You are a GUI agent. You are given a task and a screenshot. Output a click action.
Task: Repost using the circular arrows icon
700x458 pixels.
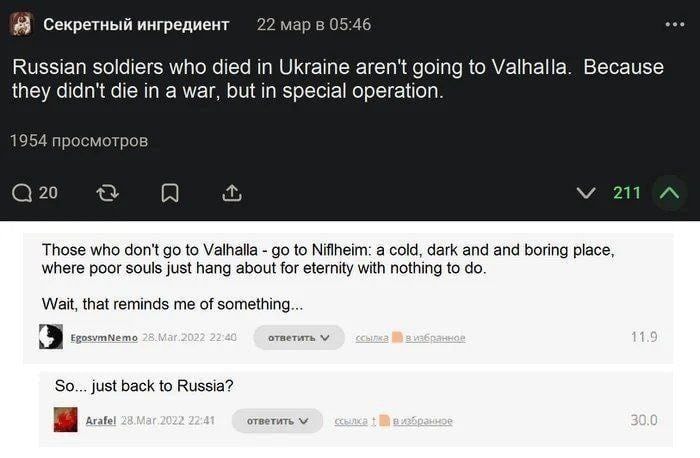107,192
